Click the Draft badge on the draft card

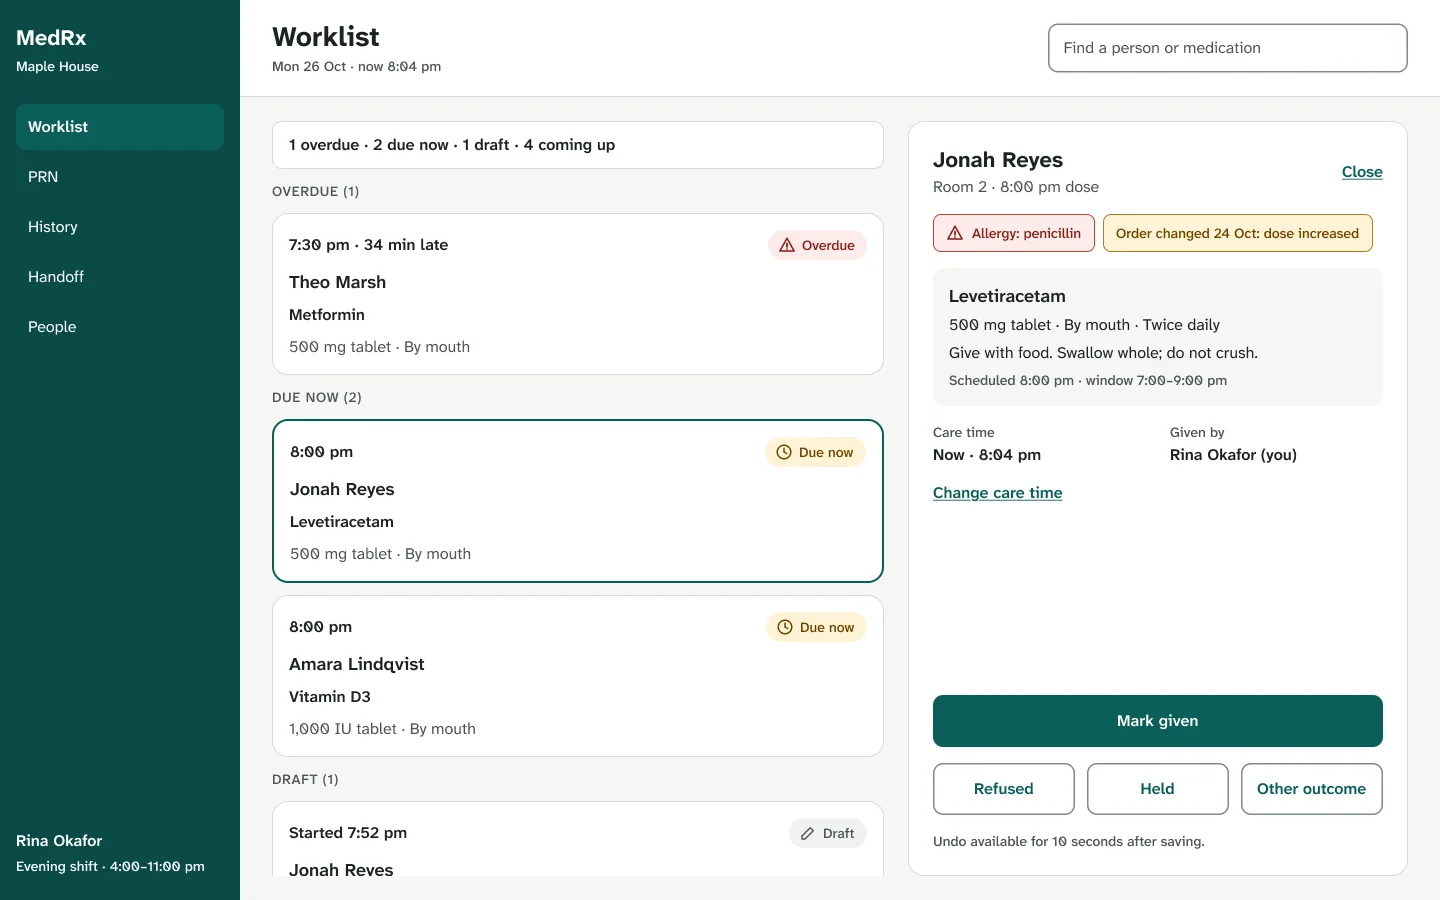coord(828,833)
